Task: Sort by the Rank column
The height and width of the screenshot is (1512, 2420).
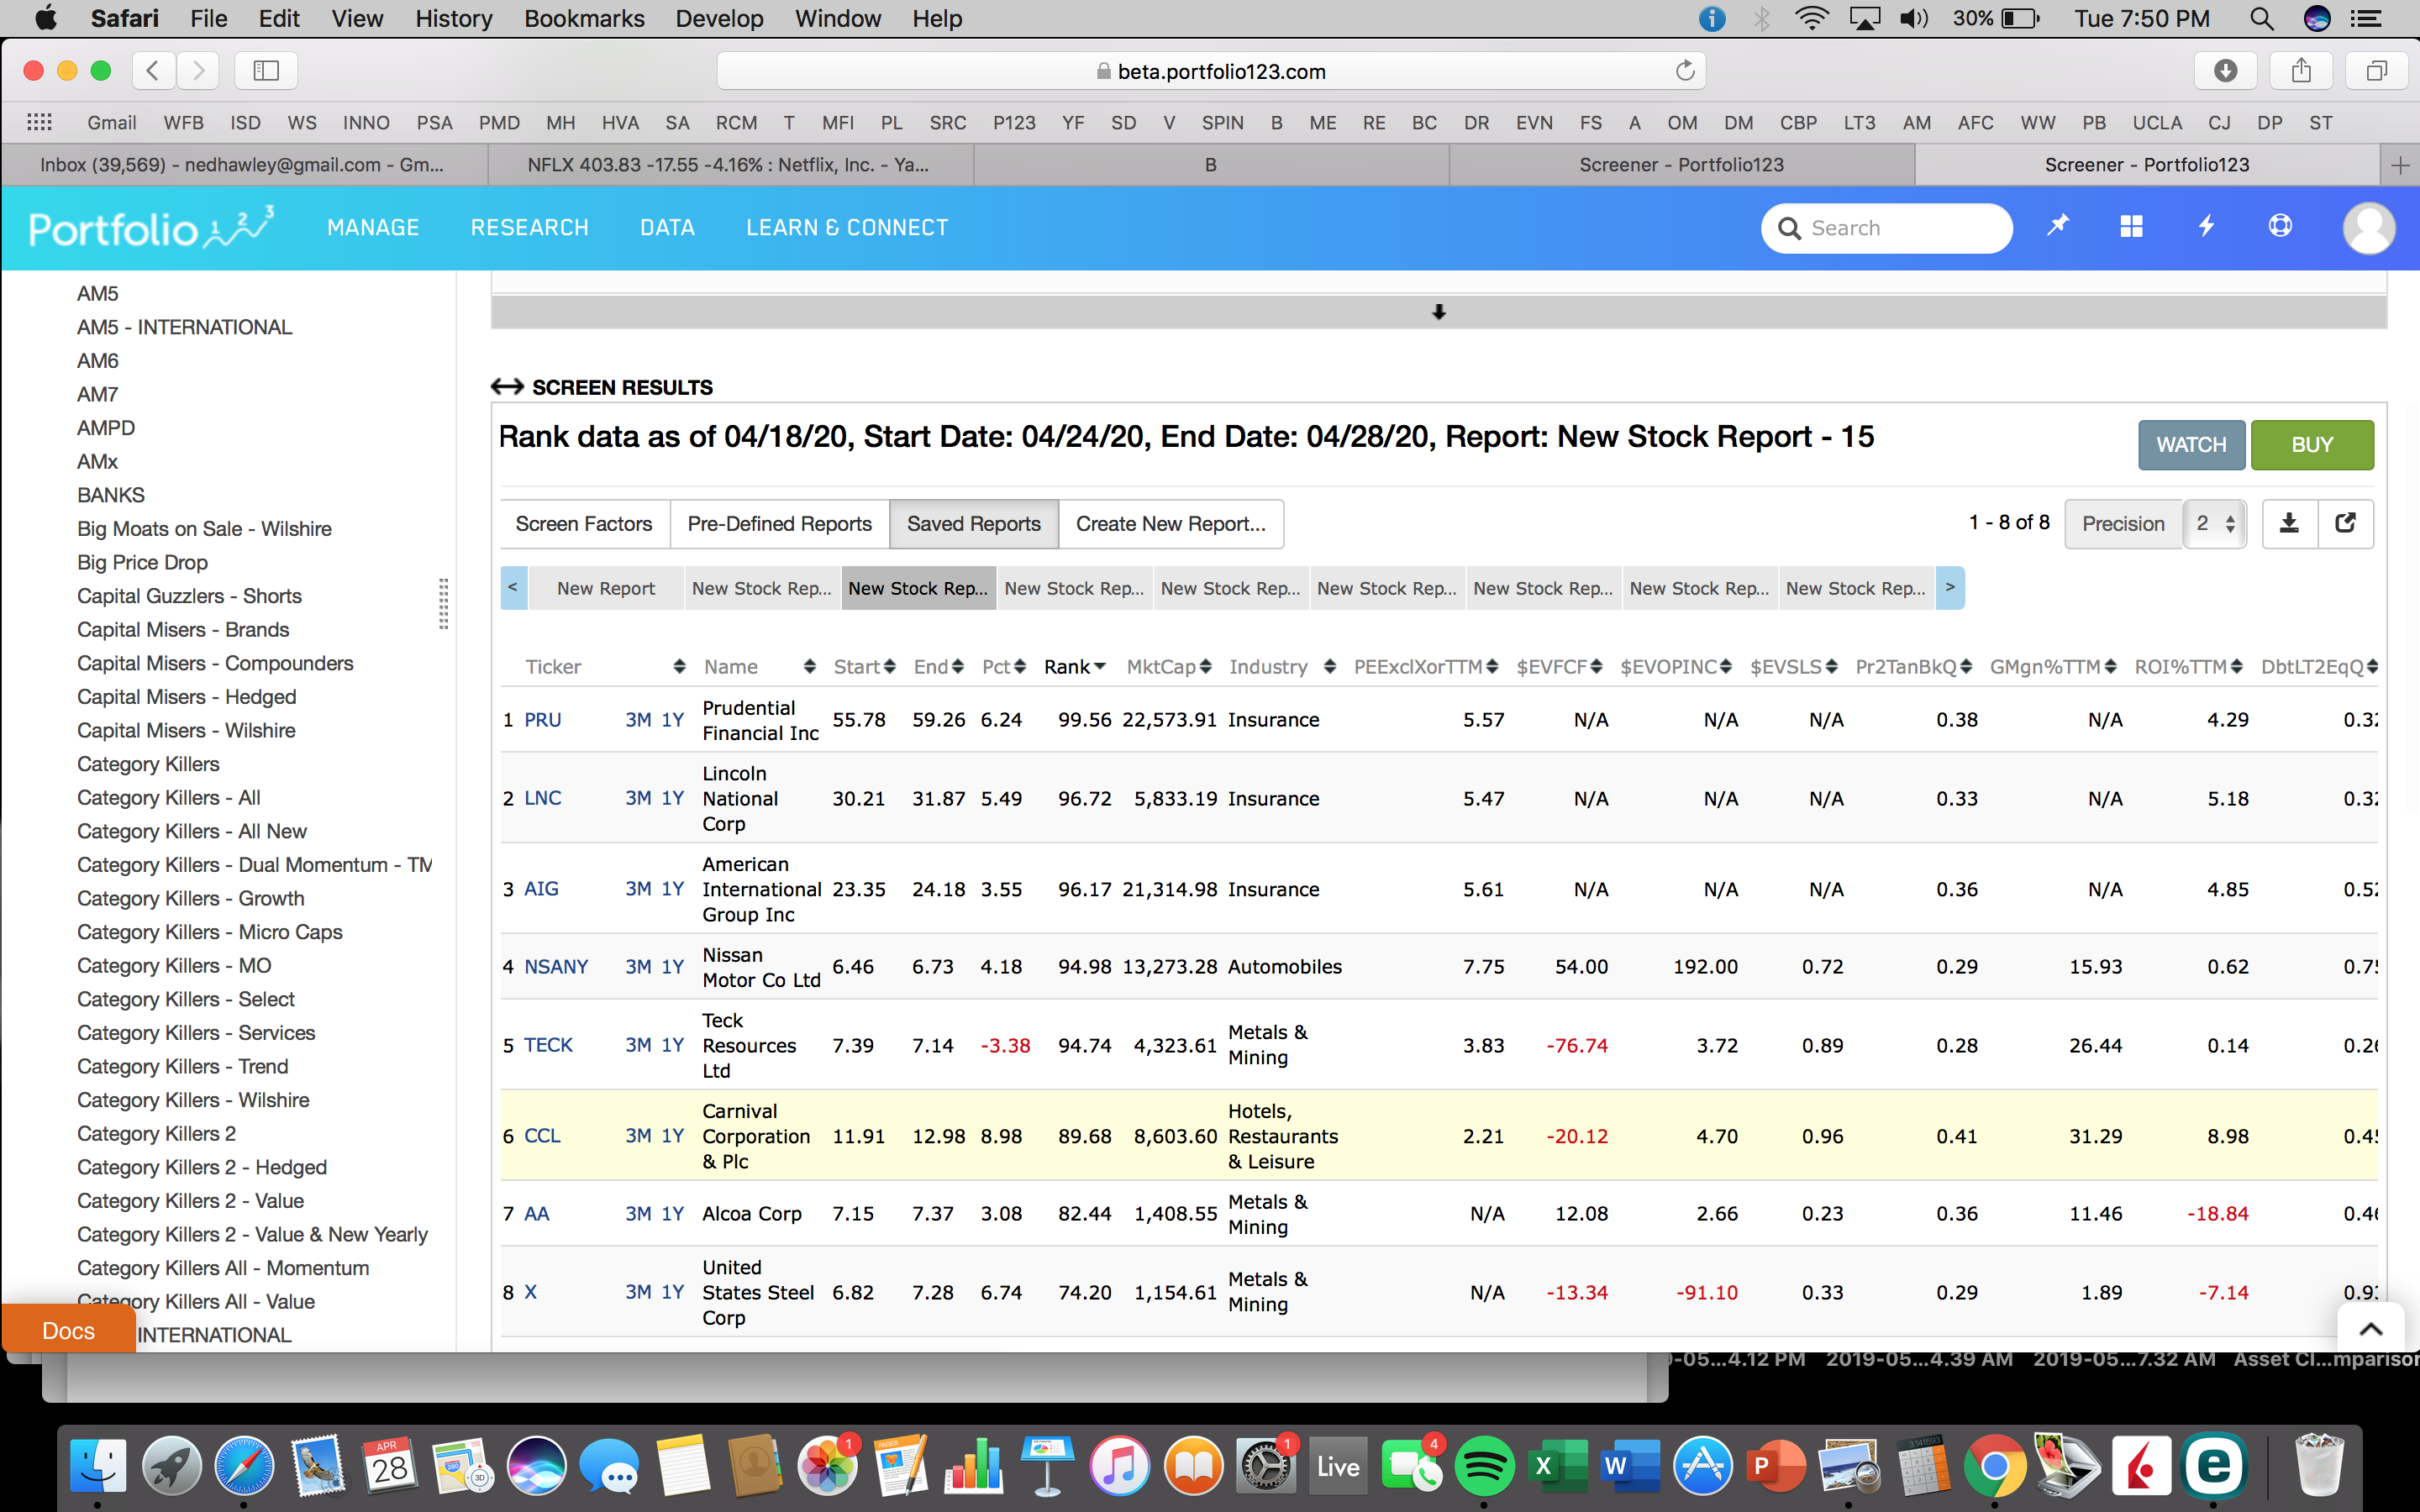Action: pyautogui.click(x=1074, y=667)
